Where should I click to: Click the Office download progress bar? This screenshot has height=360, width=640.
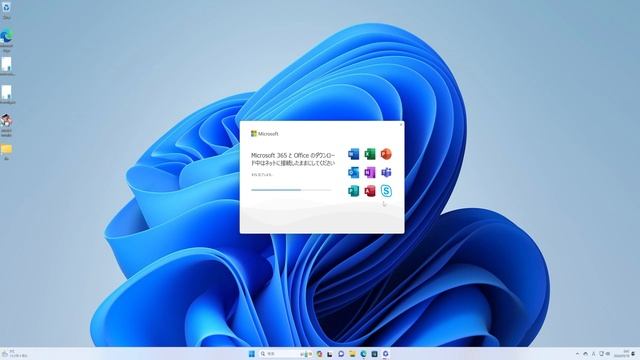click(x=291, y=190)
